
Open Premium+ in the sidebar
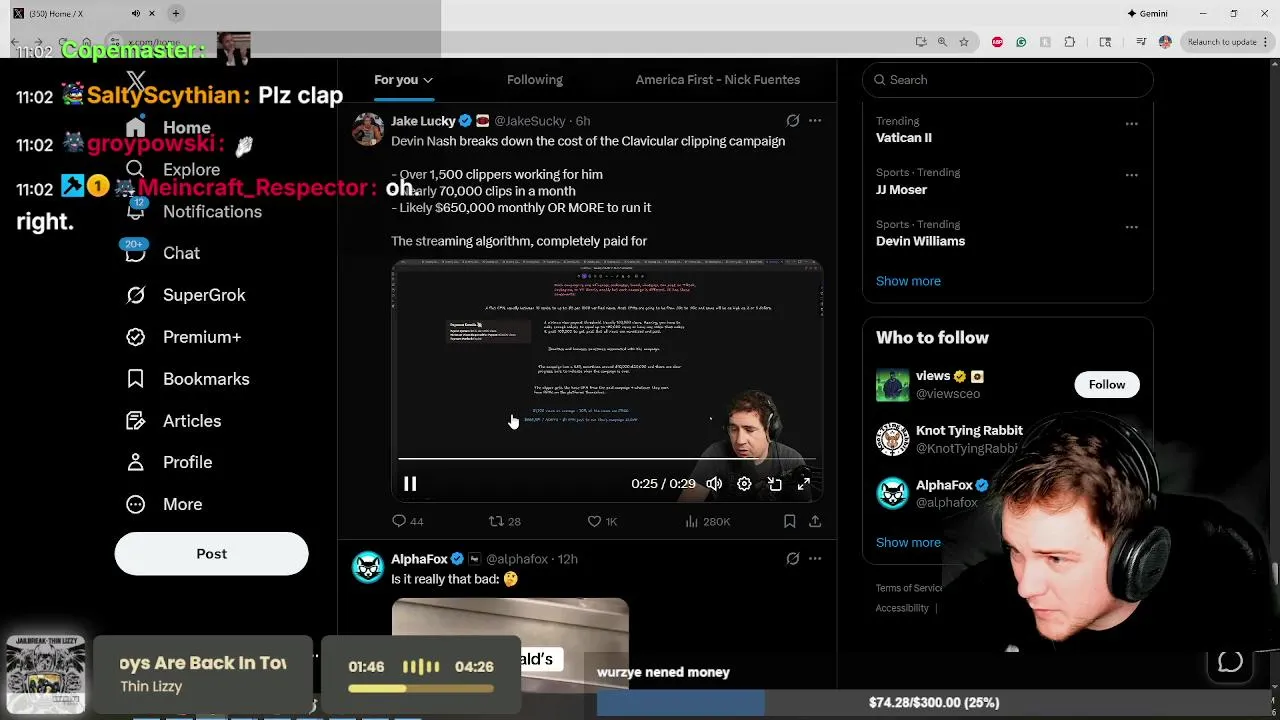coord(183,338)
